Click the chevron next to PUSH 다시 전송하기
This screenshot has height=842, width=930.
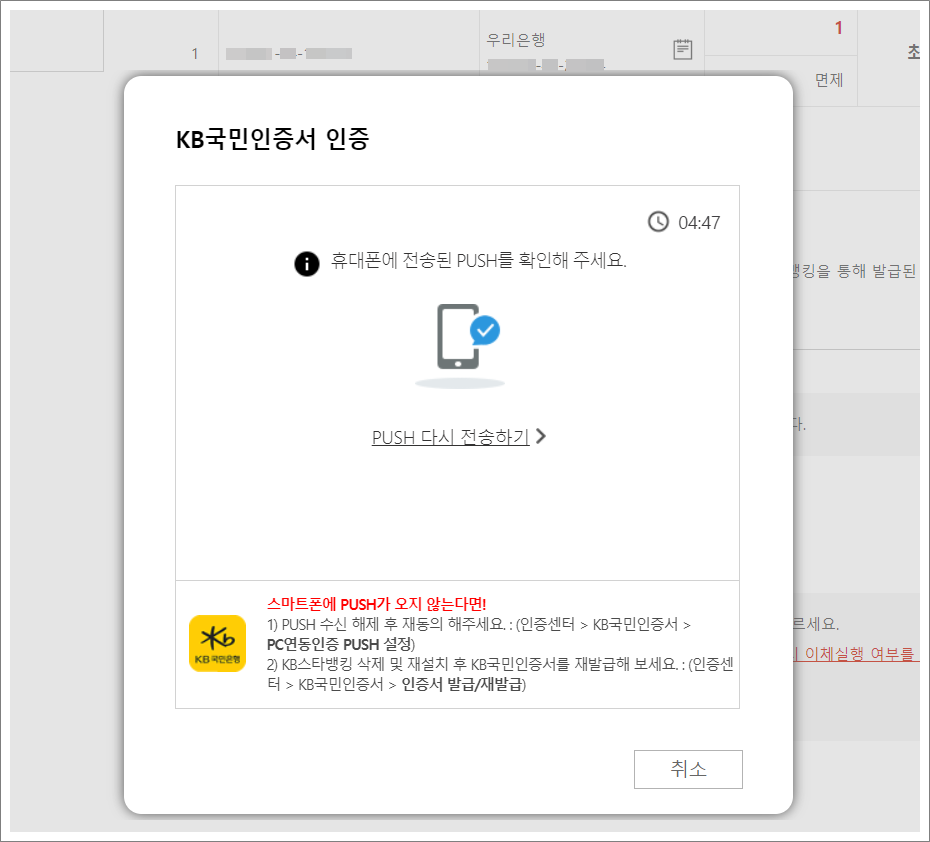click(540, 436)
